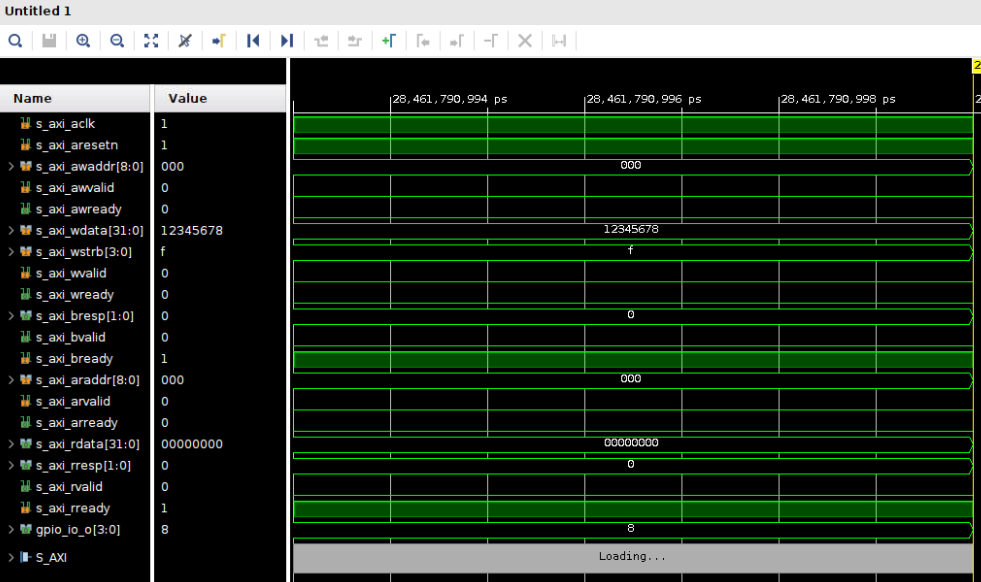Expand the s_axi_bresp[1:0] bus
This screenshot has width=981, height=582.
(11, 316)
